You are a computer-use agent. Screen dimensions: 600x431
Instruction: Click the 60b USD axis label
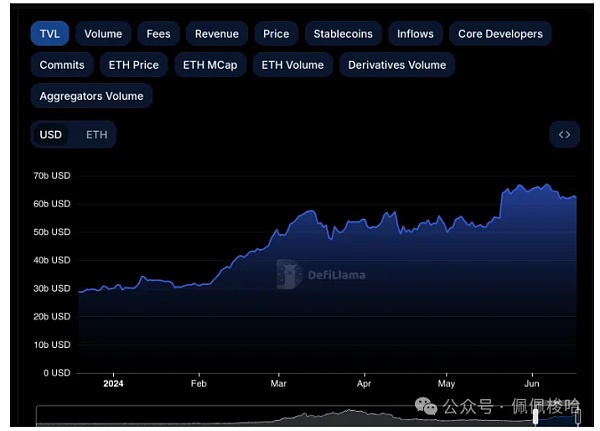coord(52,204)
